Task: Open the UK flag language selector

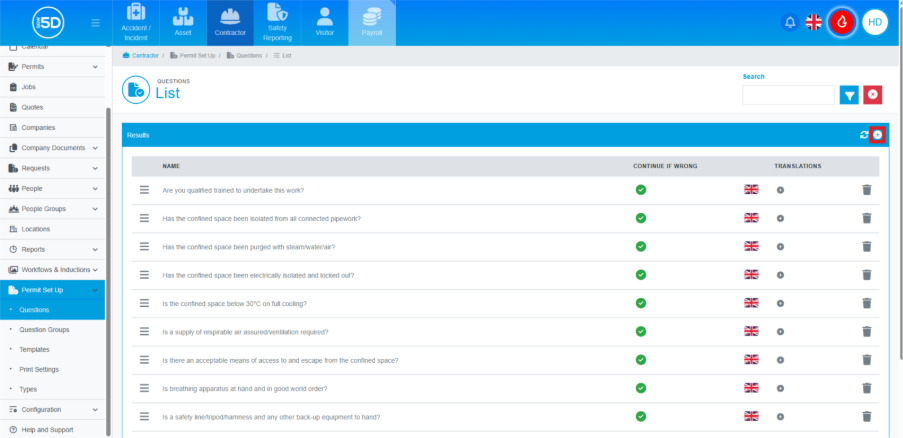Action: click(x=814, y=22)
